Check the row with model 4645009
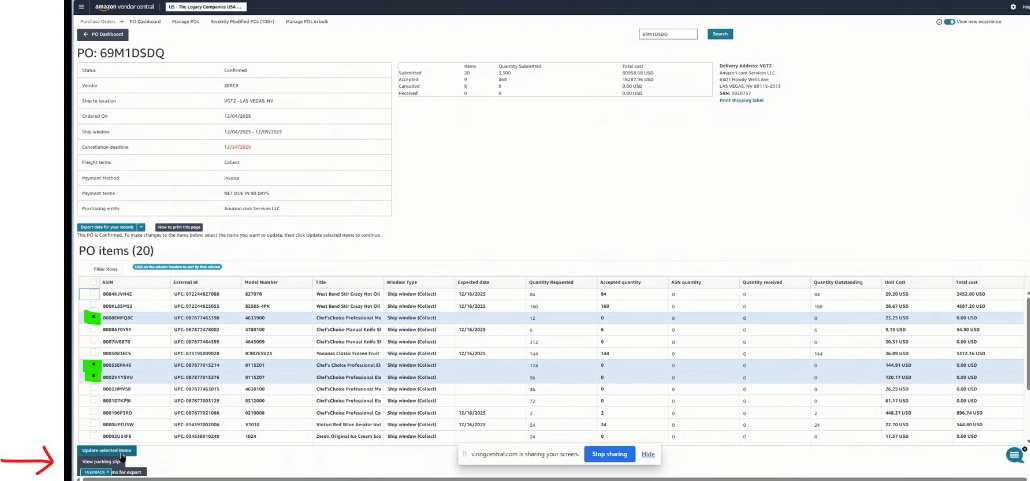The width and height of the screenshot is (1030, 481). [x=93, y=341]
